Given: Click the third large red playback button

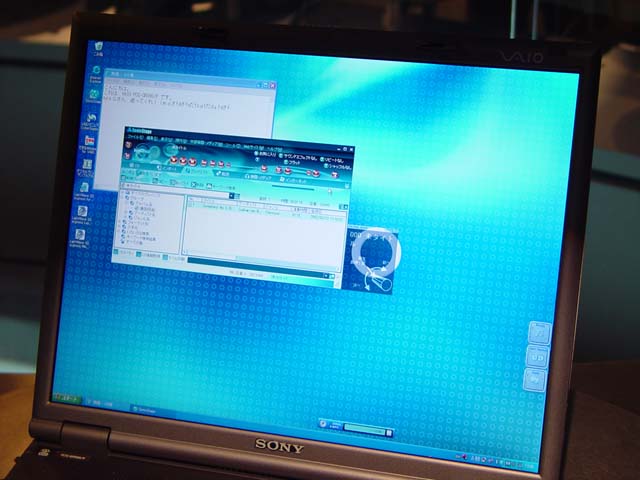Looking at the screenshot, I should point(193,161).
